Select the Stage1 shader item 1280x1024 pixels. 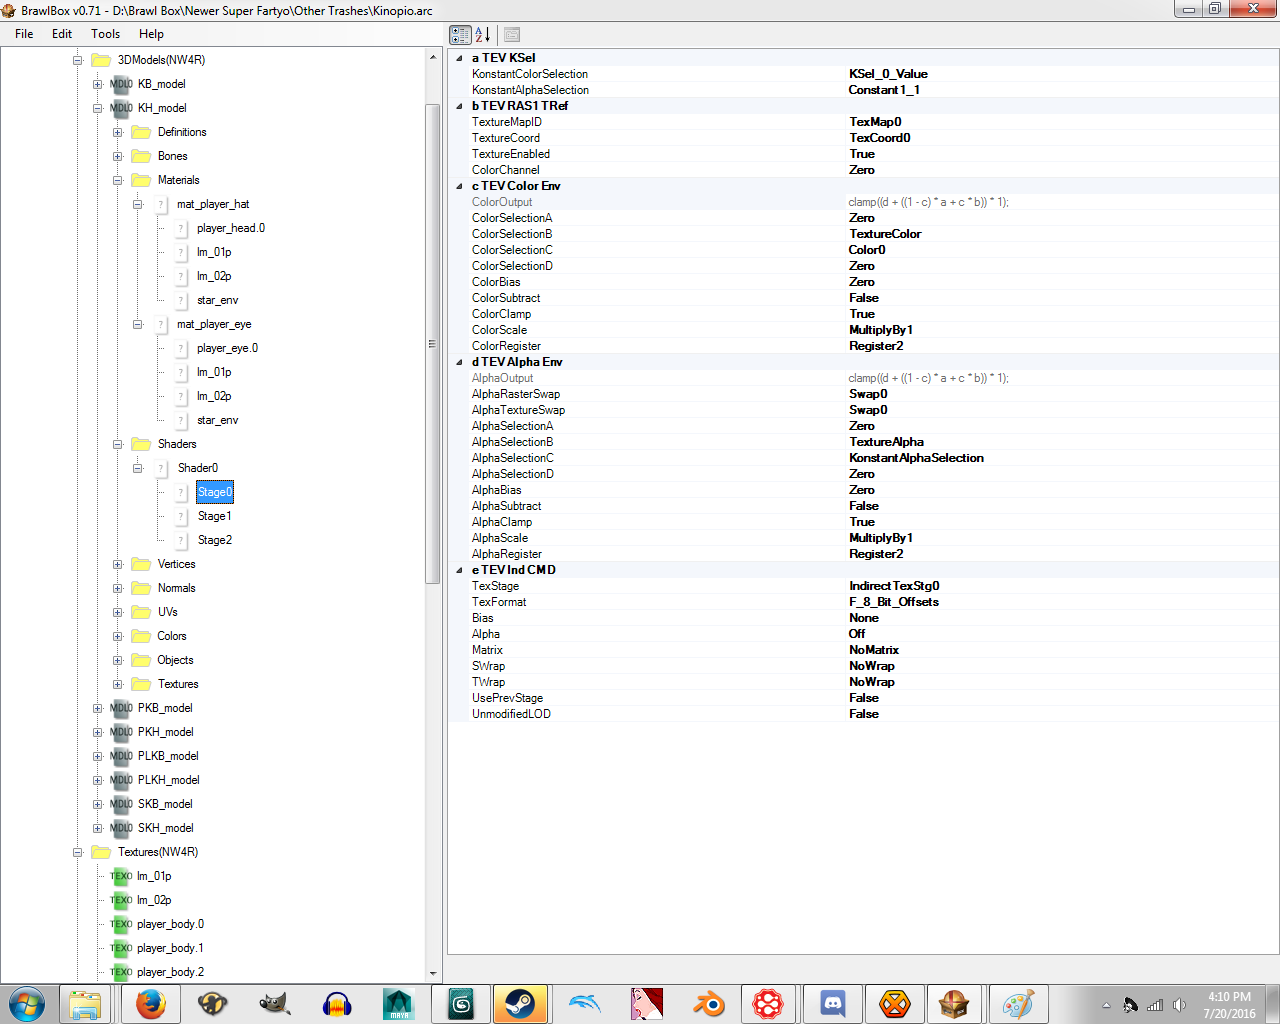pyautogui.click(x=214, y=516)
